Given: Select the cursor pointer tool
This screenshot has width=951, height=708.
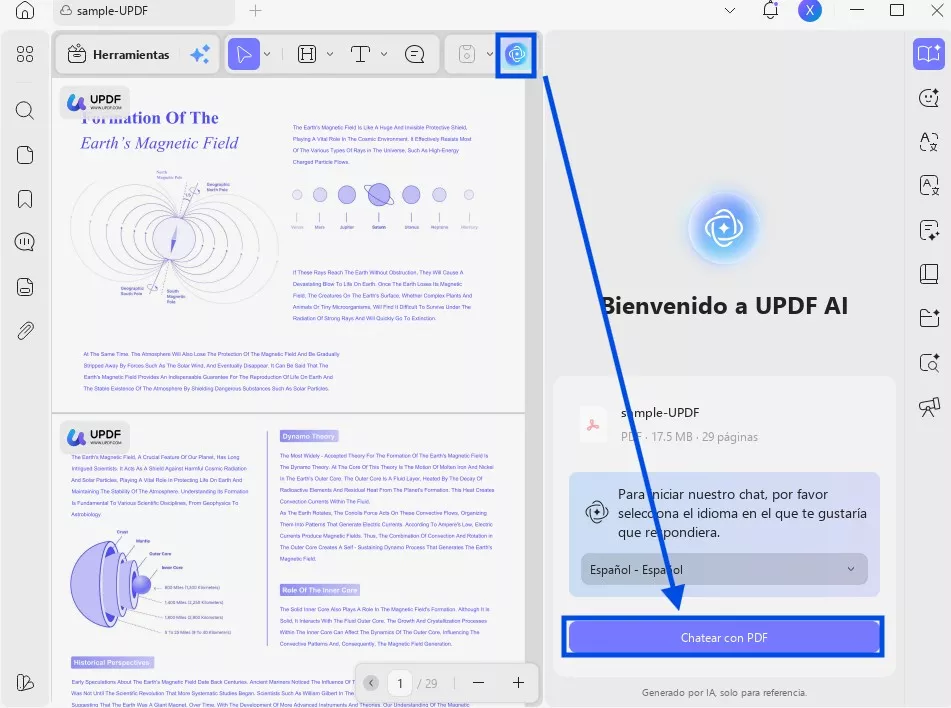Looking at the screenshot, I should coord(243,54).
